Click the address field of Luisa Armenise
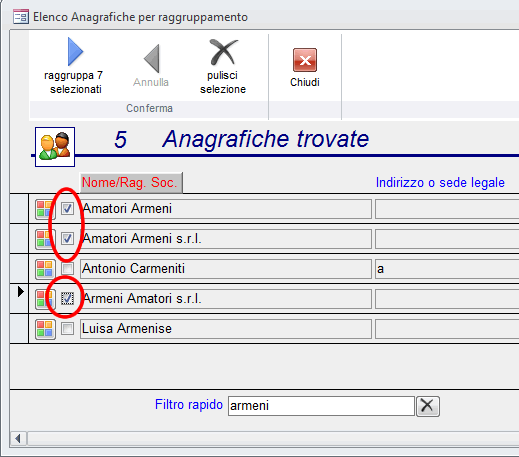This screenshot has width=519, height=457. 447,329
